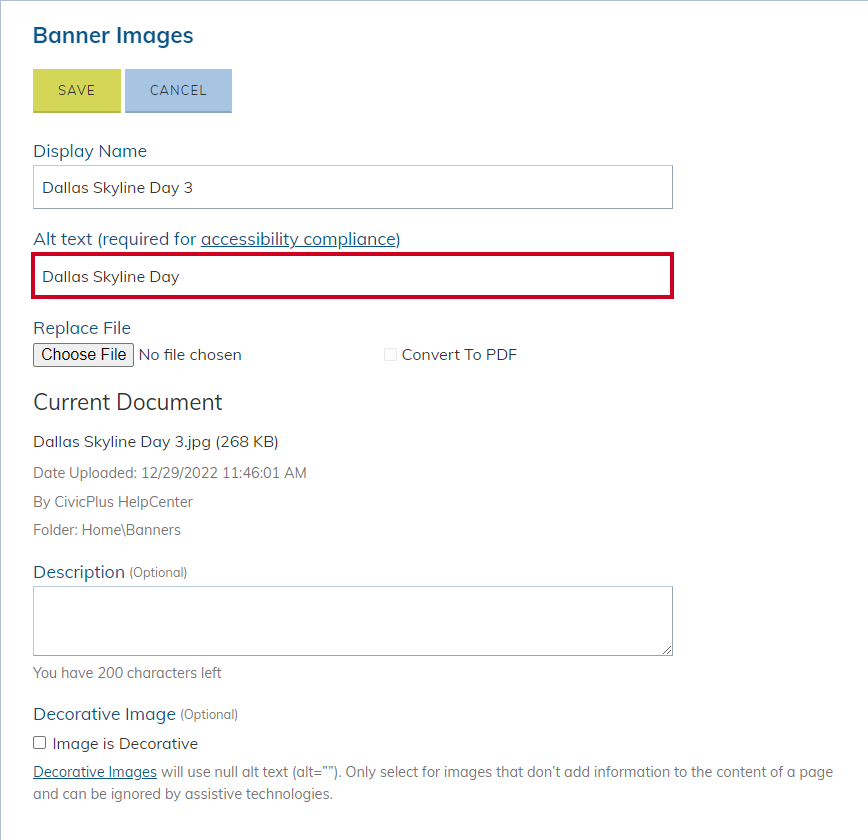Click 'Dallas Skyline Day 3.jpg (268 KB)' file name
Screen dimensions: 868x840
tap(156, 442)
